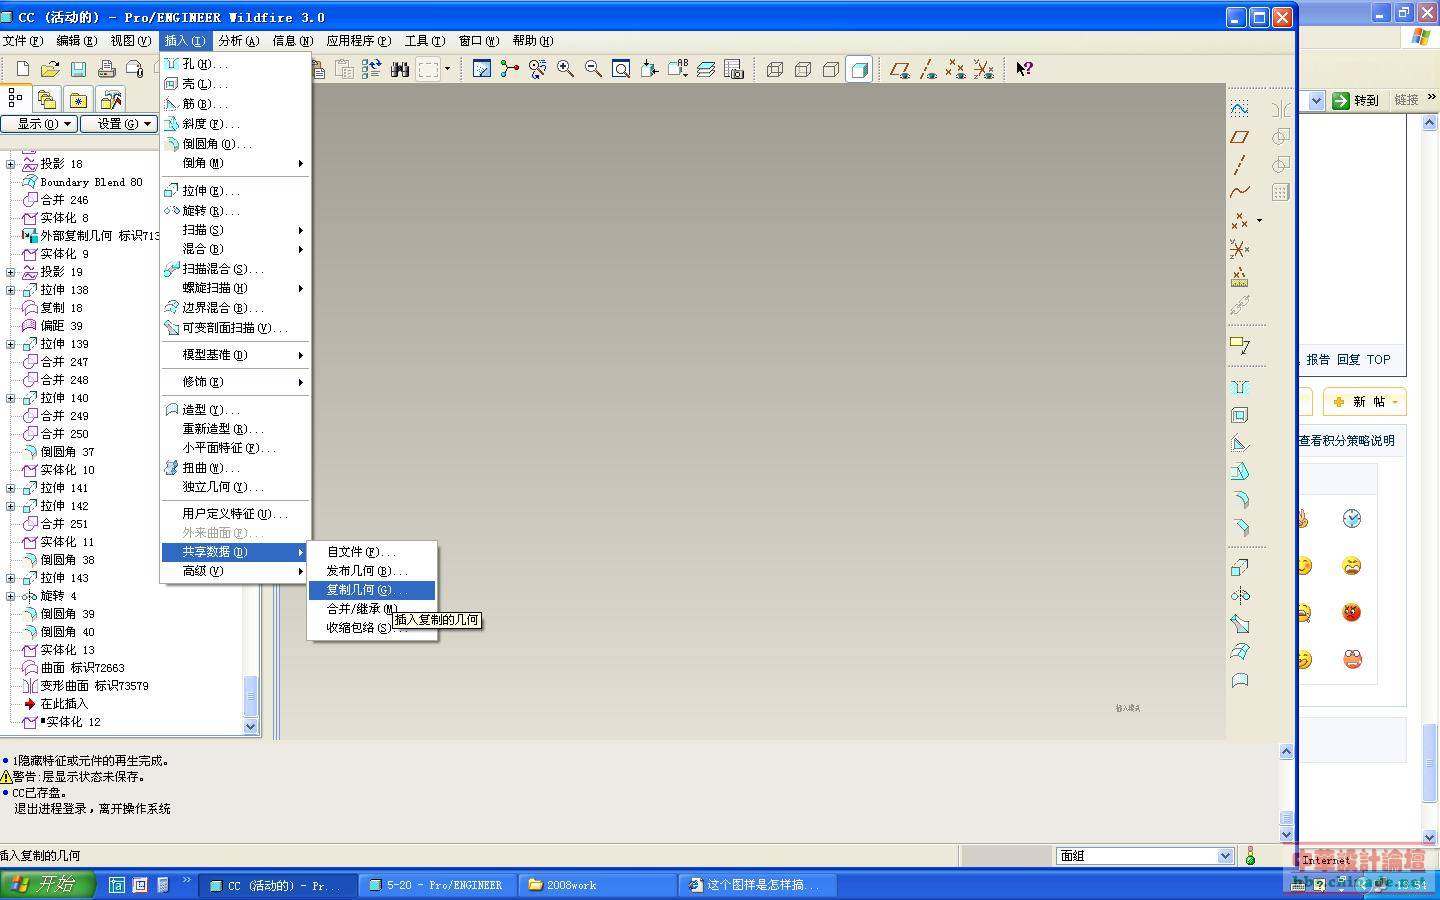Click the Shell tool icon in right toolbar
Image resolution: width=1440 pixels, height=900 pixels.
[1240, 415]
